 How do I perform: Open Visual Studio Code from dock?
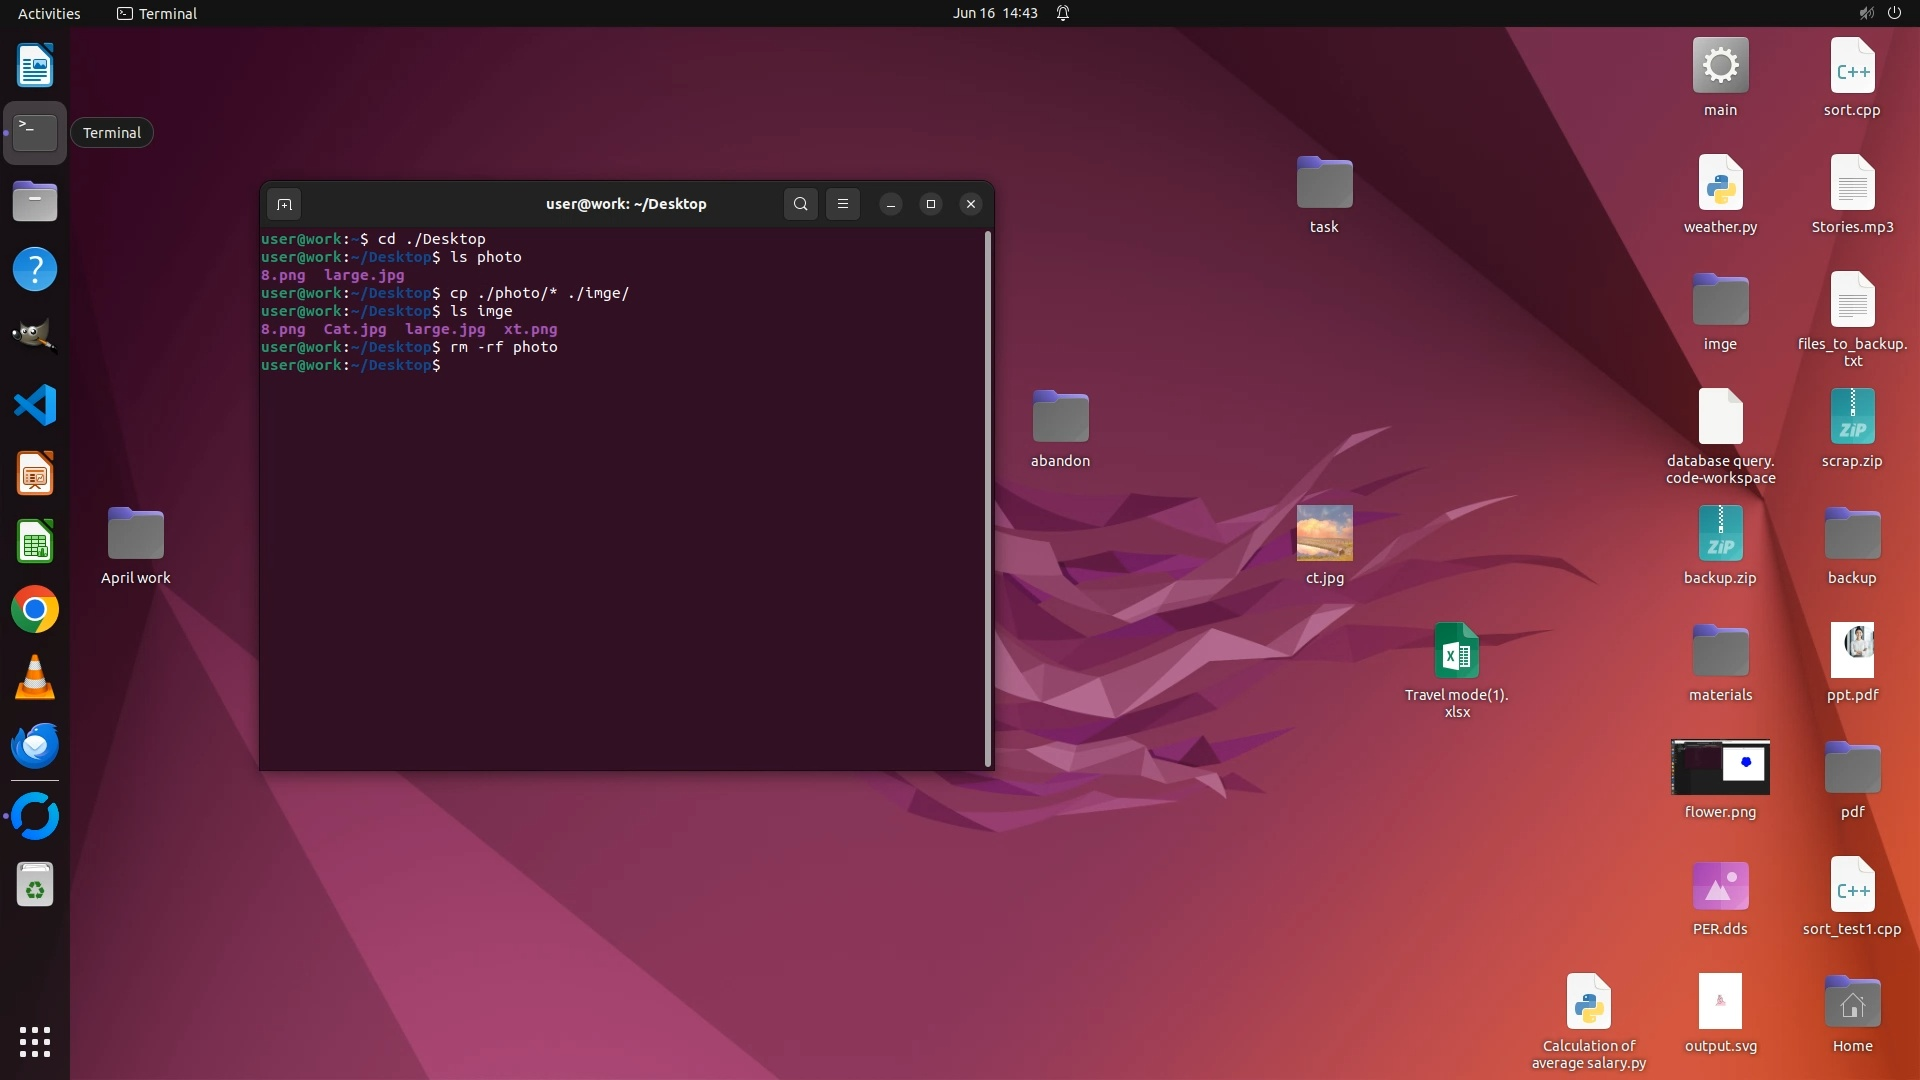pos(35,406)
